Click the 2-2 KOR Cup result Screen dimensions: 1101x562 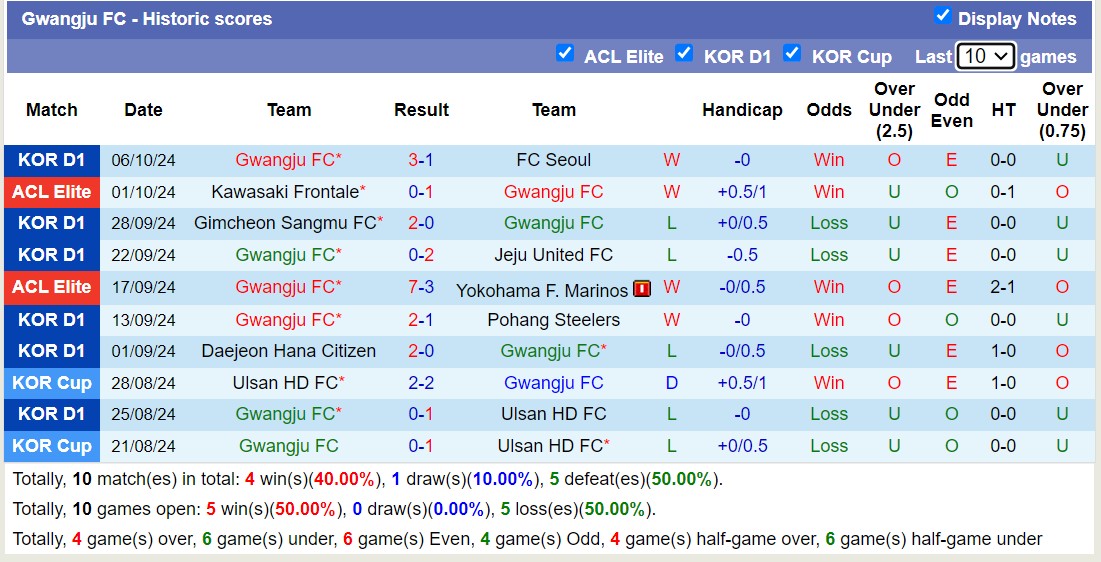421,383
